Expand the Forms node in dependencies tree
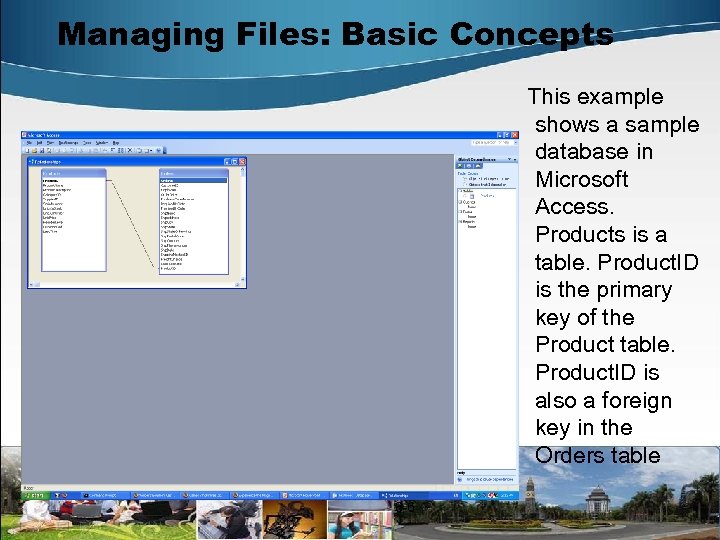The height and width of the screenshot is (540, 720). click(x=461, y=212)
